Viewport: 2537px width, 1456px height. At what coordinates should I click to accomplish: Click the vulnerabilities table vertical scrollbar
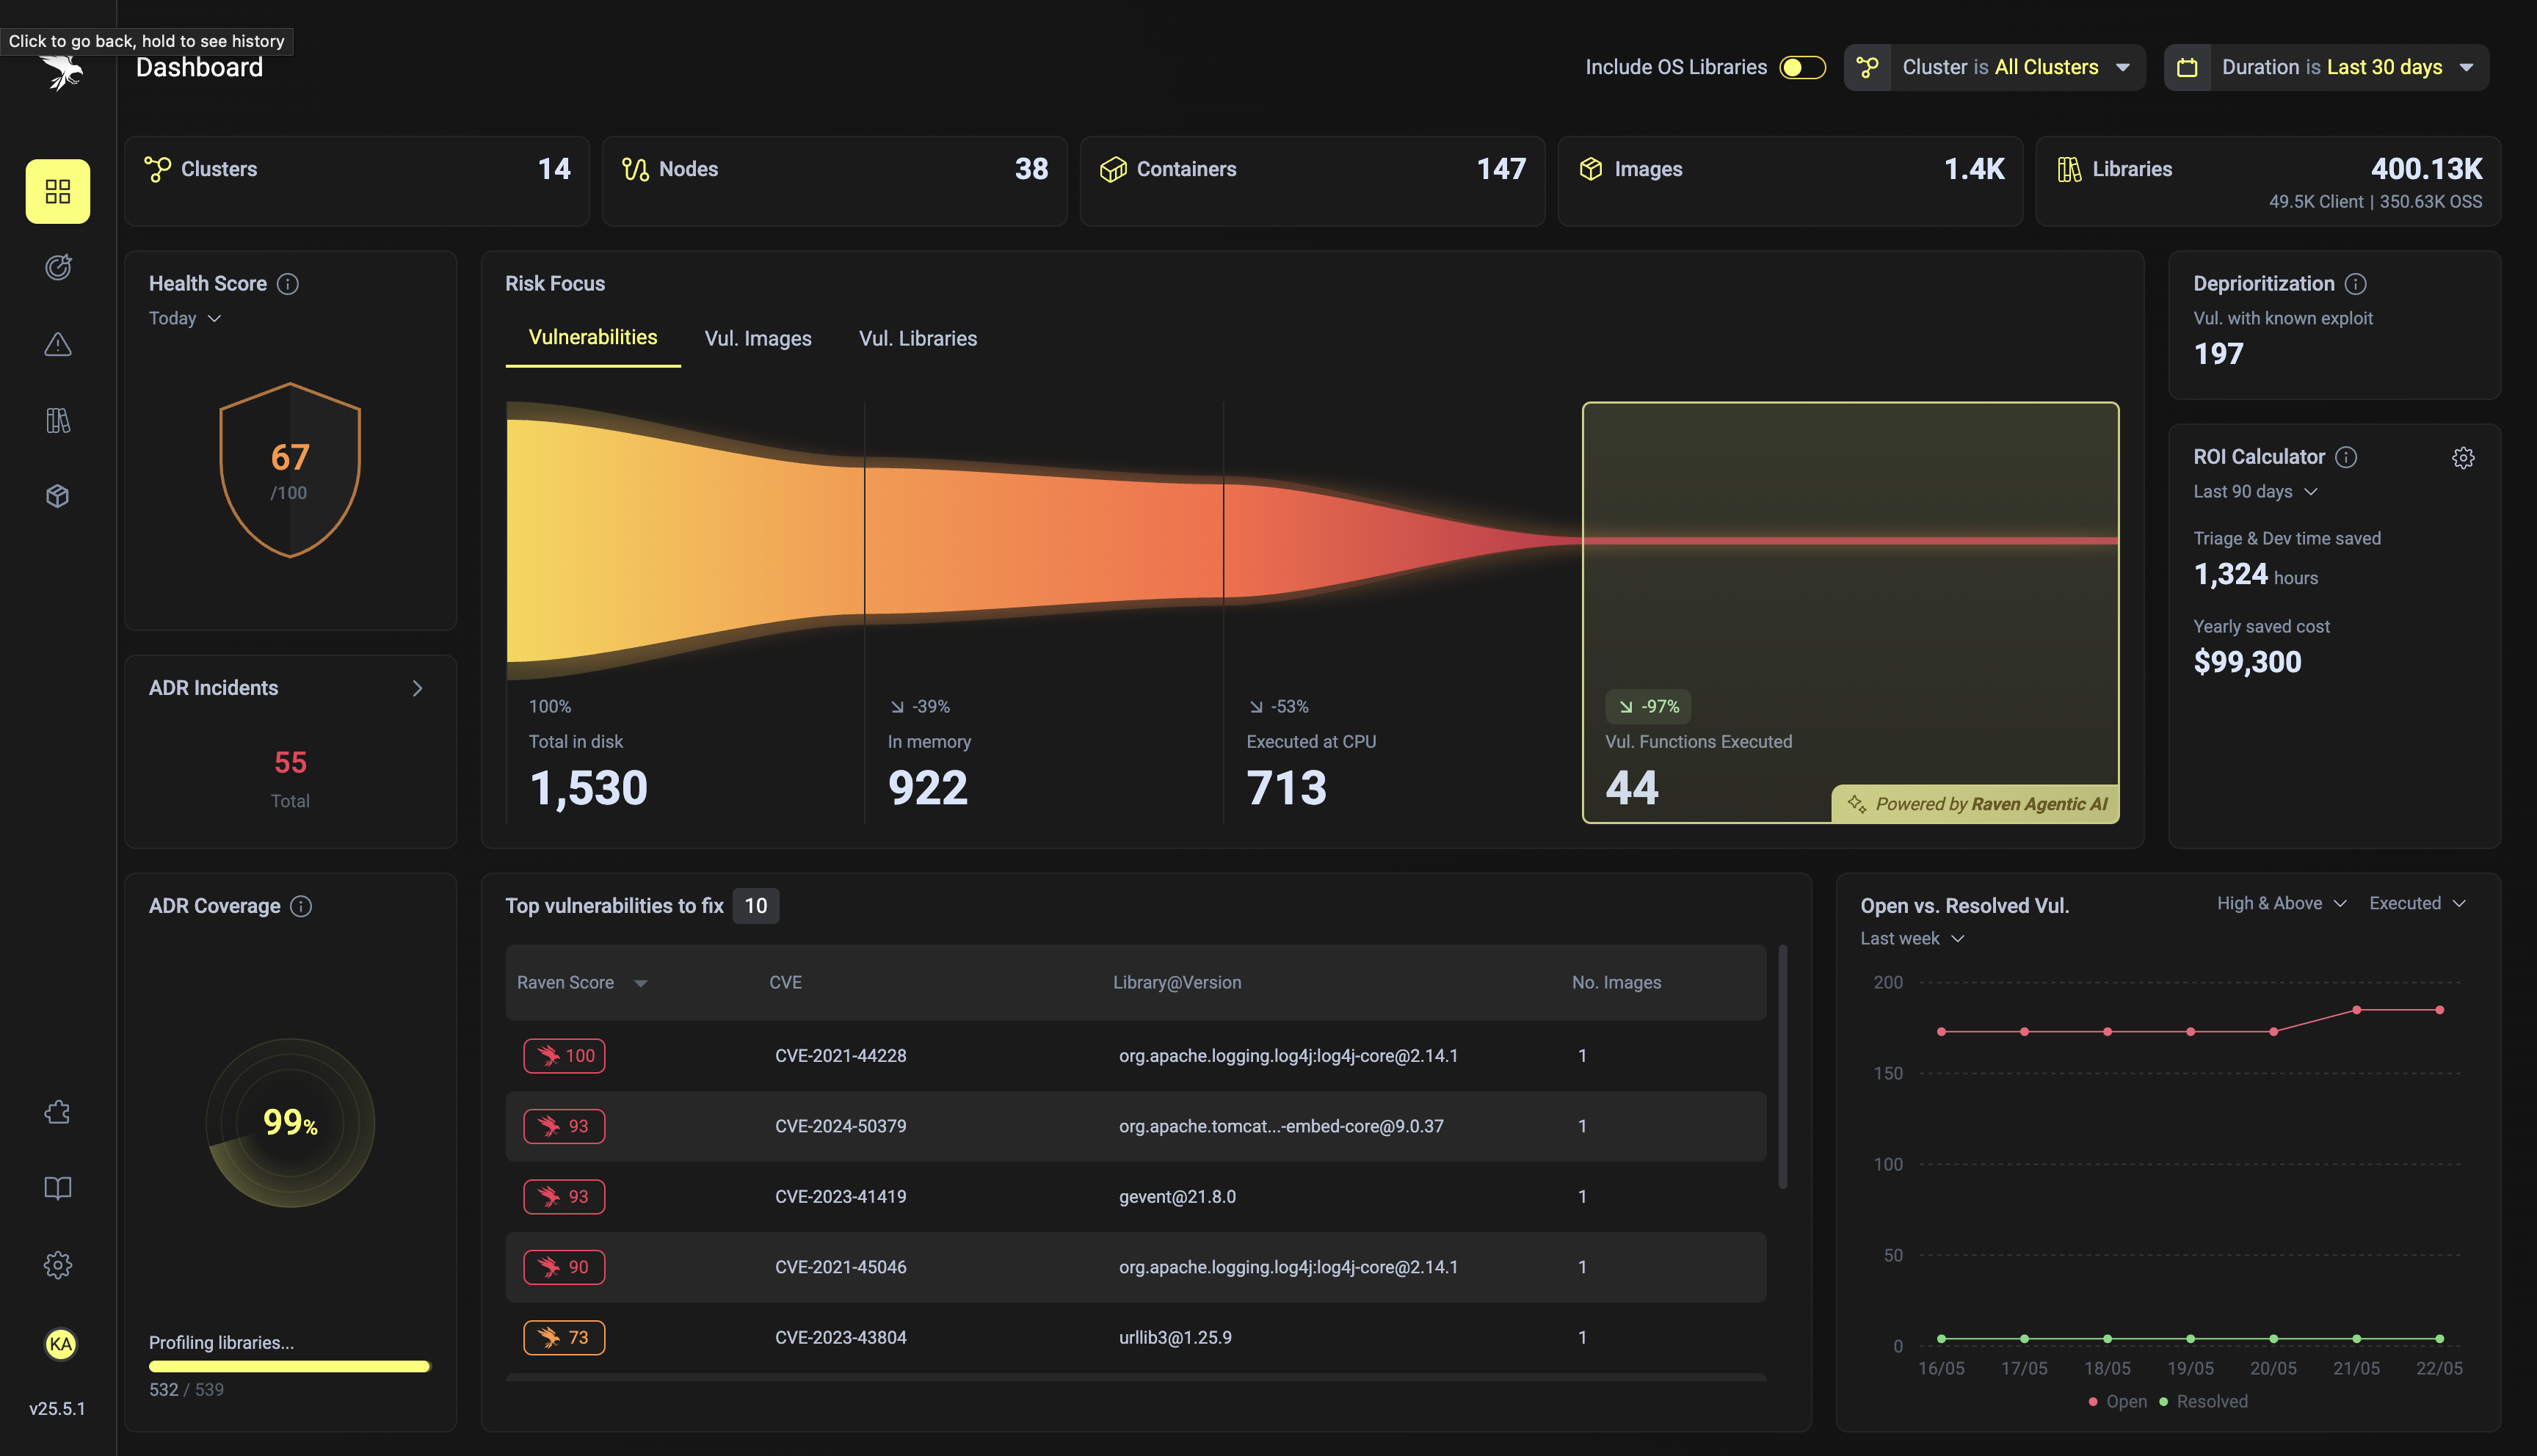(x=1782, y=1065)
